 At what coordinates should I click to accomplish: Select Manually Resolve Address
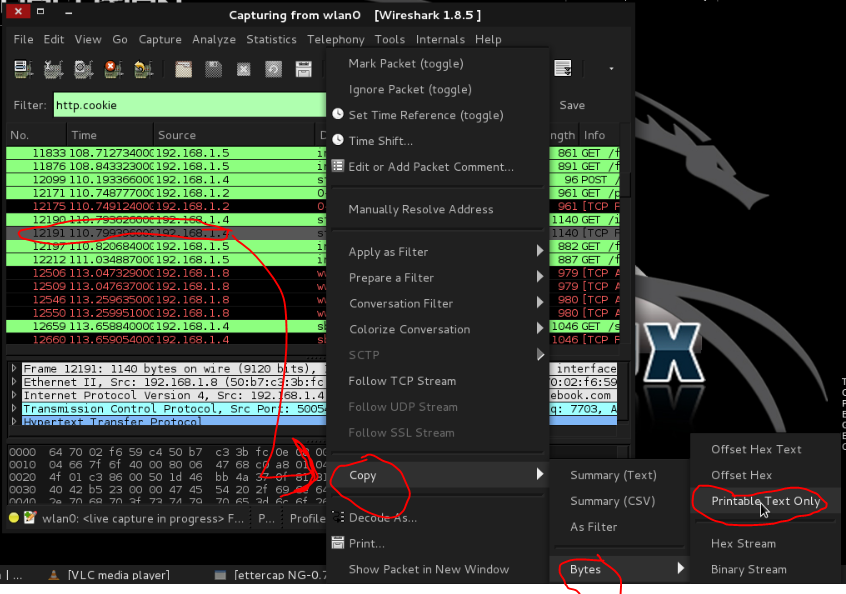pos(421,209)
